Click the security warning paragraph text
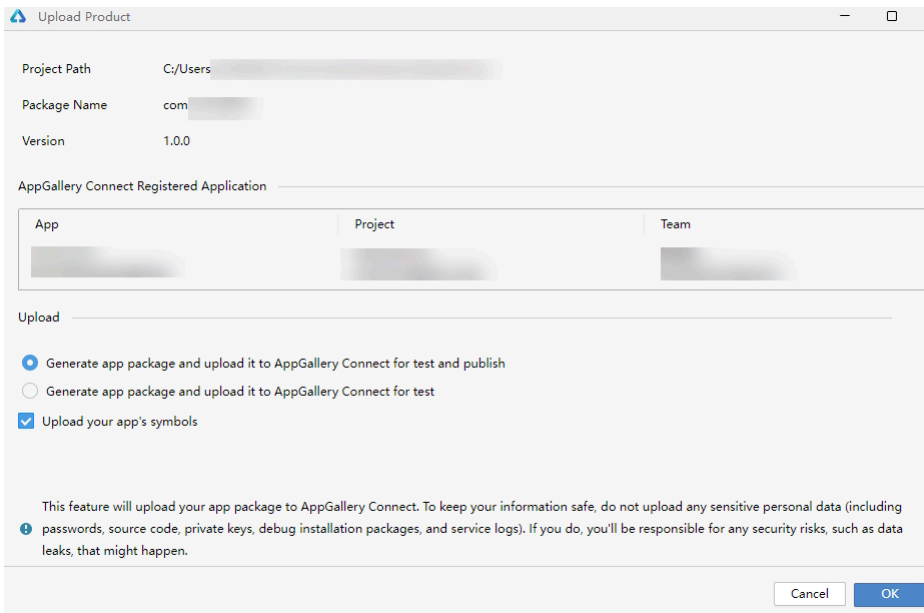924x613 pixels. click(x=472, y=529)
